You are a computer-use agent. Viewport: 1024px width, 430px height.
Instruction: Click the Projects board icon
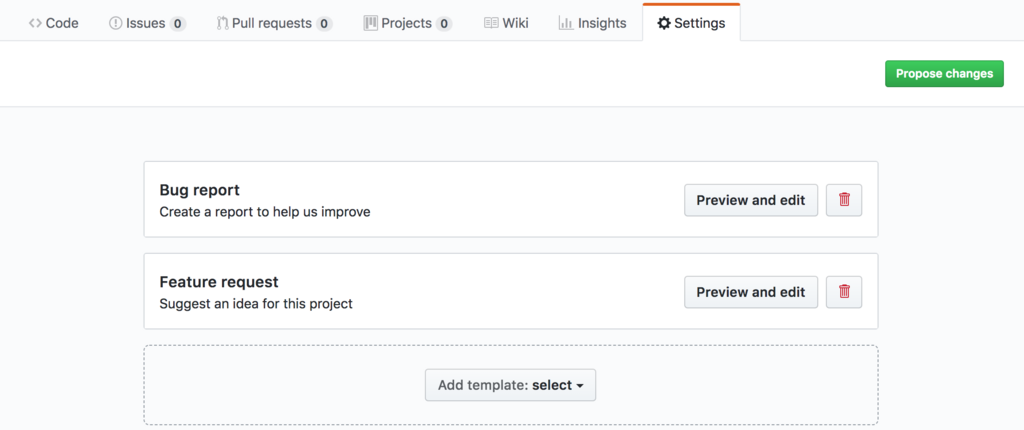[x=370, y=23]
